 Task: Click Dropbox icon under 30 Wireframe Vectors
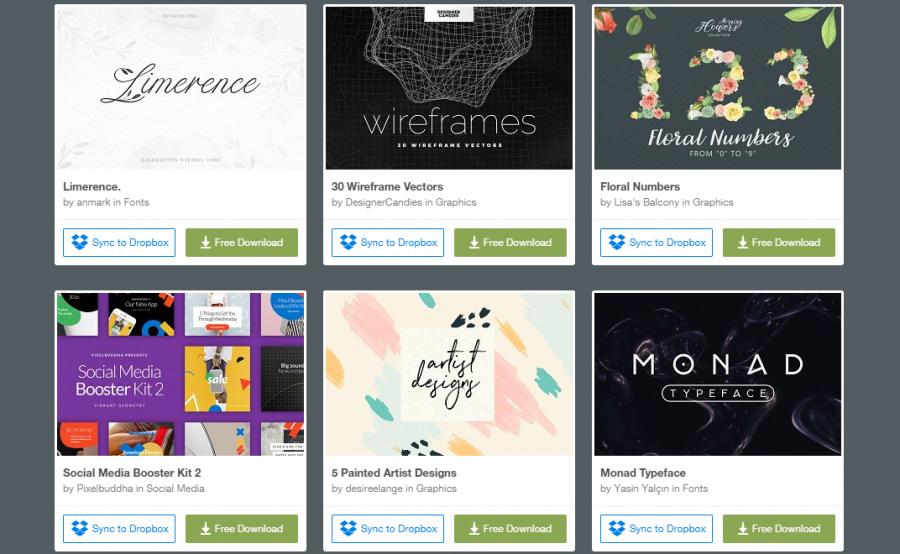(x=348, y=242)
